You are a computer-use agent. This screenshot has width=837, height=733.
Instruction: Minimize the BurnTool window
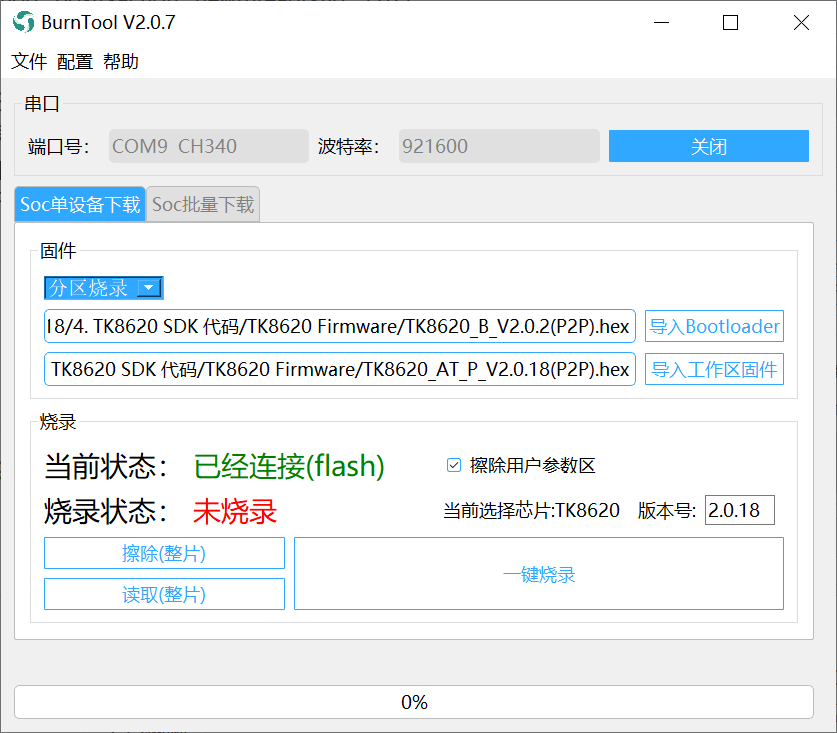pyautogui.click(x=661, y=22)
